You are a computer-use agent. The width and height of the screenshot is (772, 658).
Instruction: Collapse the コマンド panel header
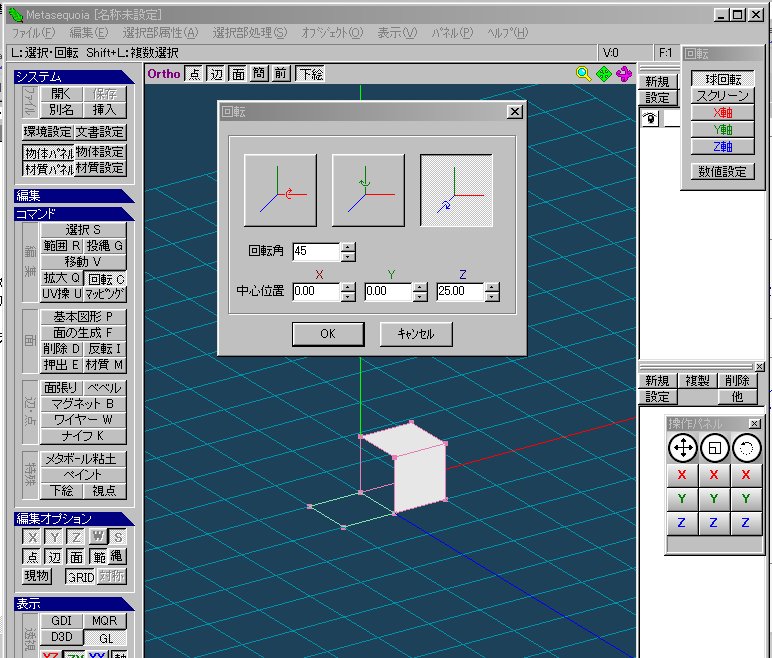(74, 214)
